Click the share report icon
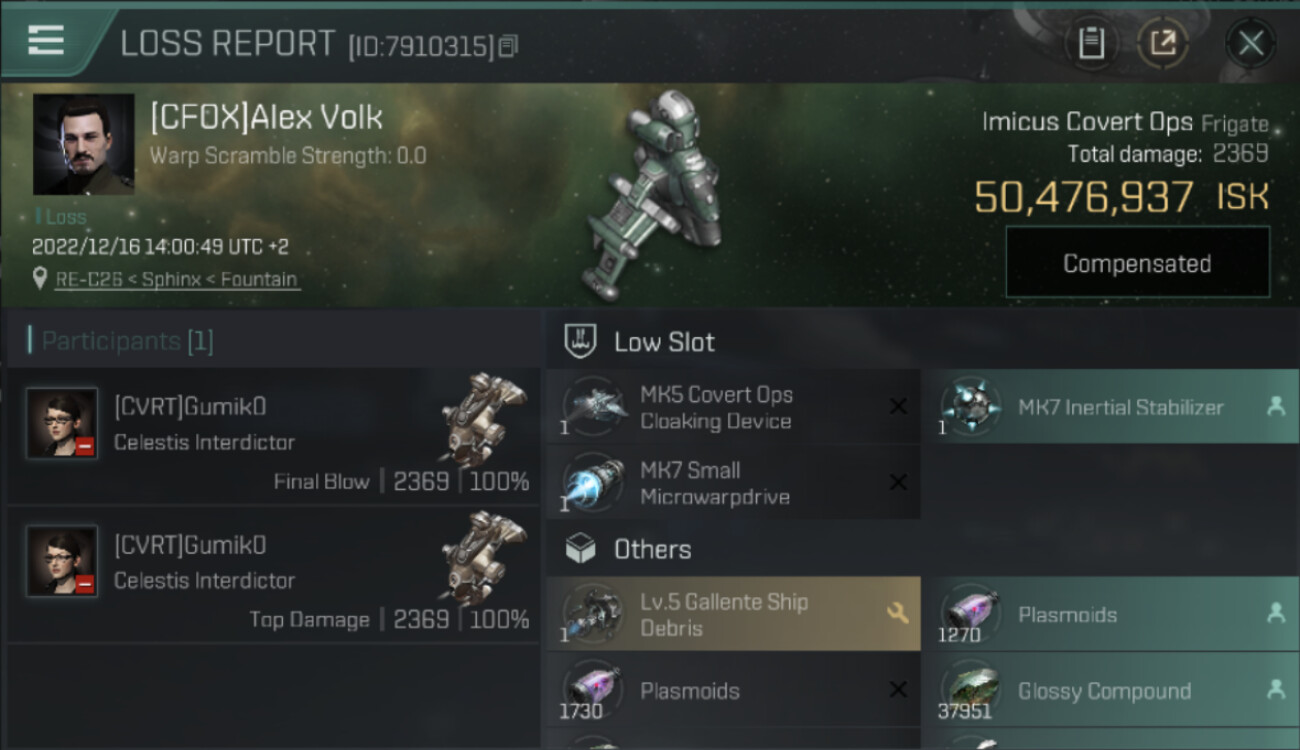 pos(1162,43)
